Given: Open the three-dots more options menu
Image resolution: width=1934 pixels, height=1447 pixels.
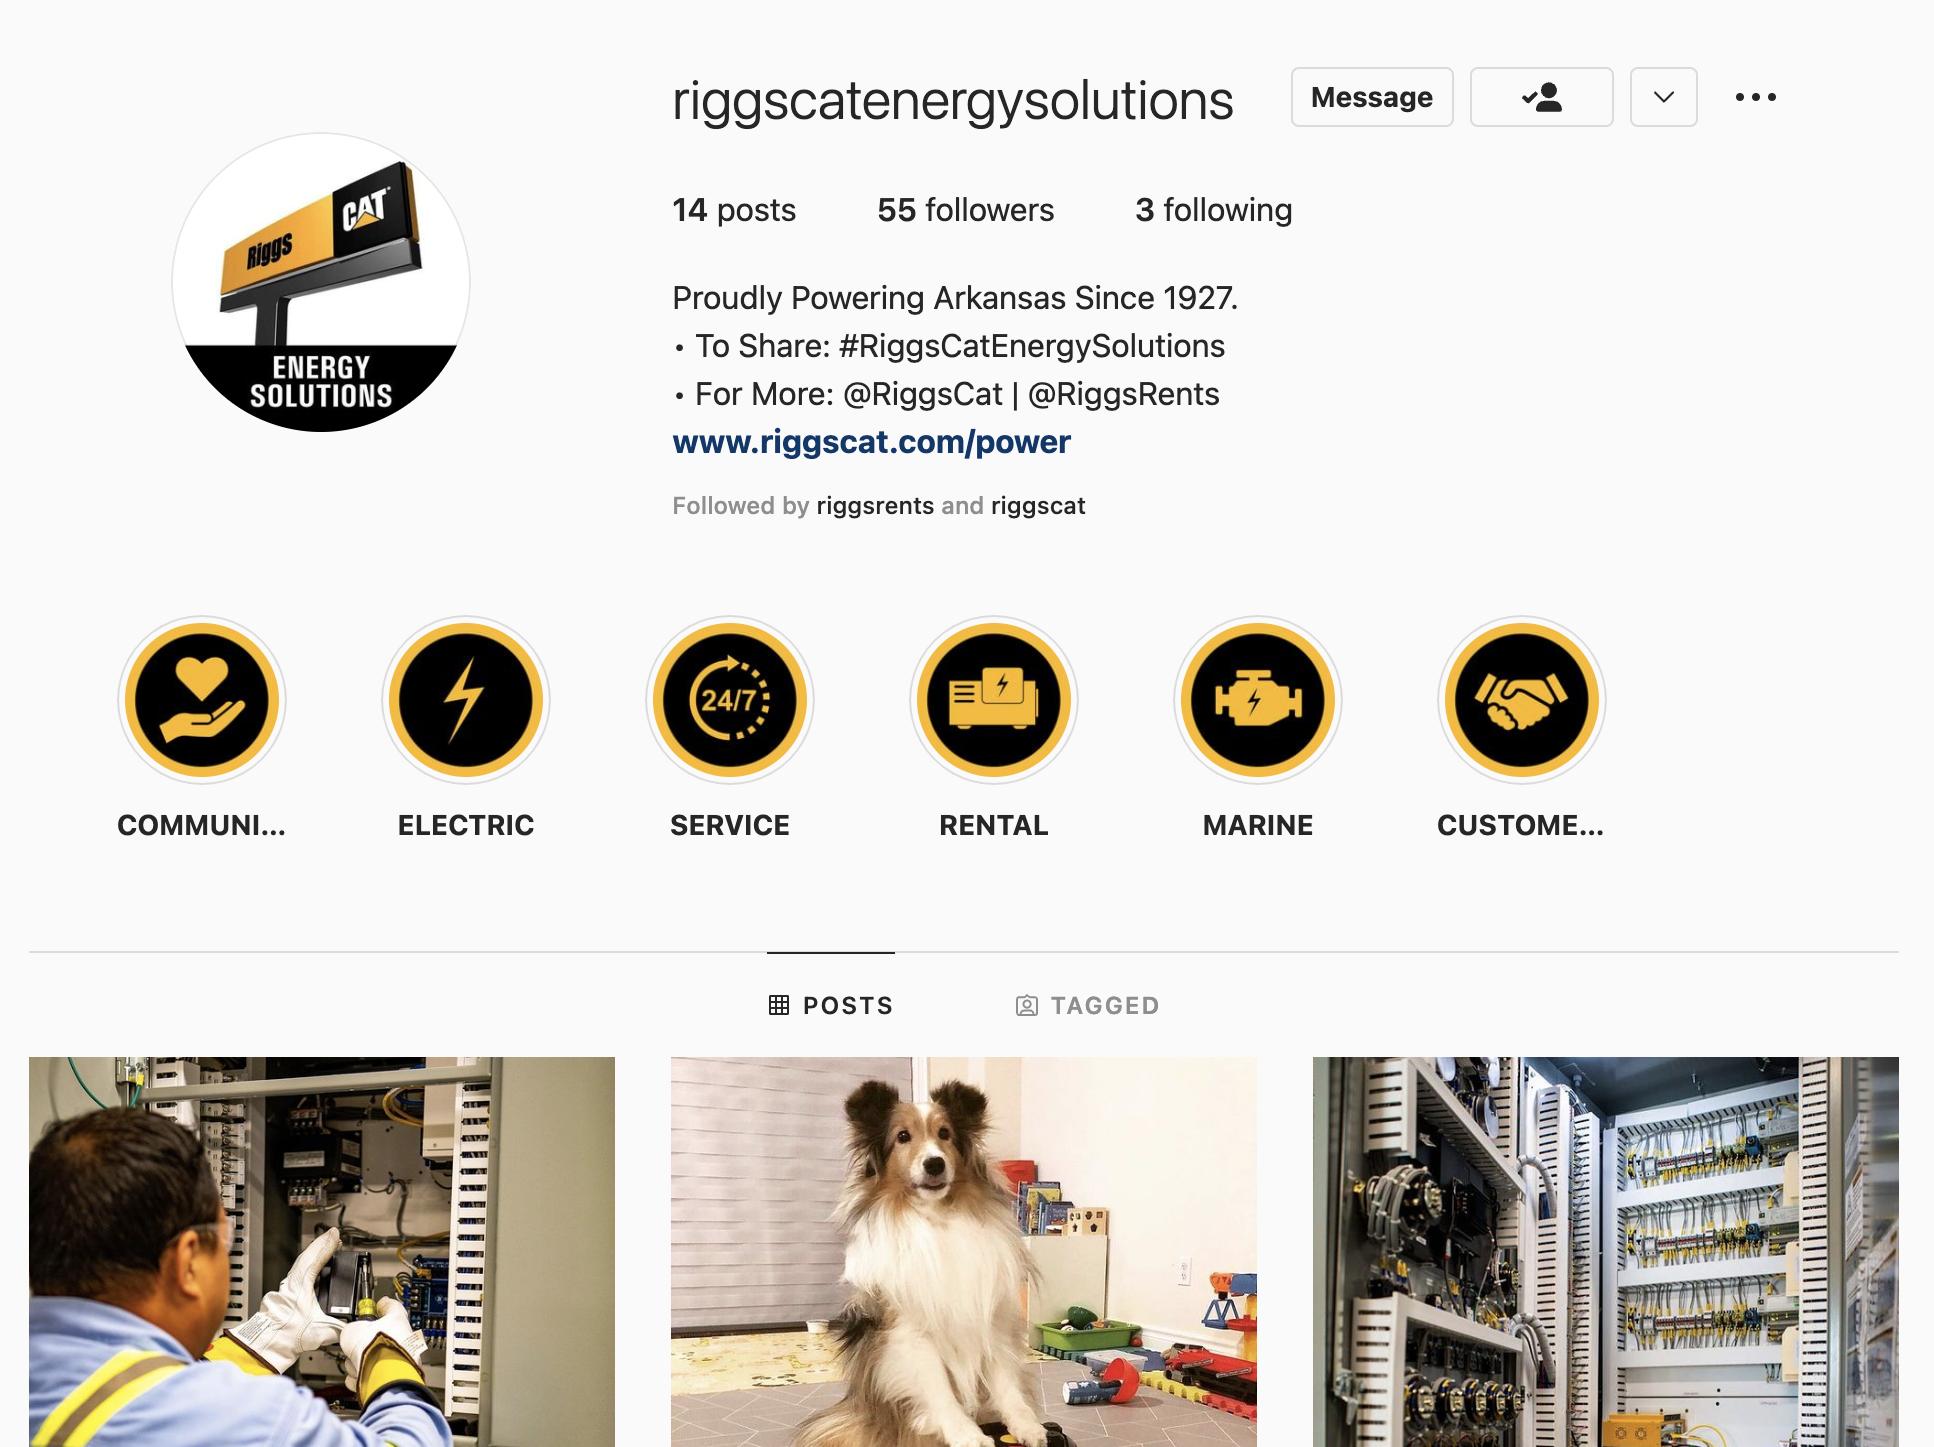Looking at the screenshot, I should [x=1756, y=97].
